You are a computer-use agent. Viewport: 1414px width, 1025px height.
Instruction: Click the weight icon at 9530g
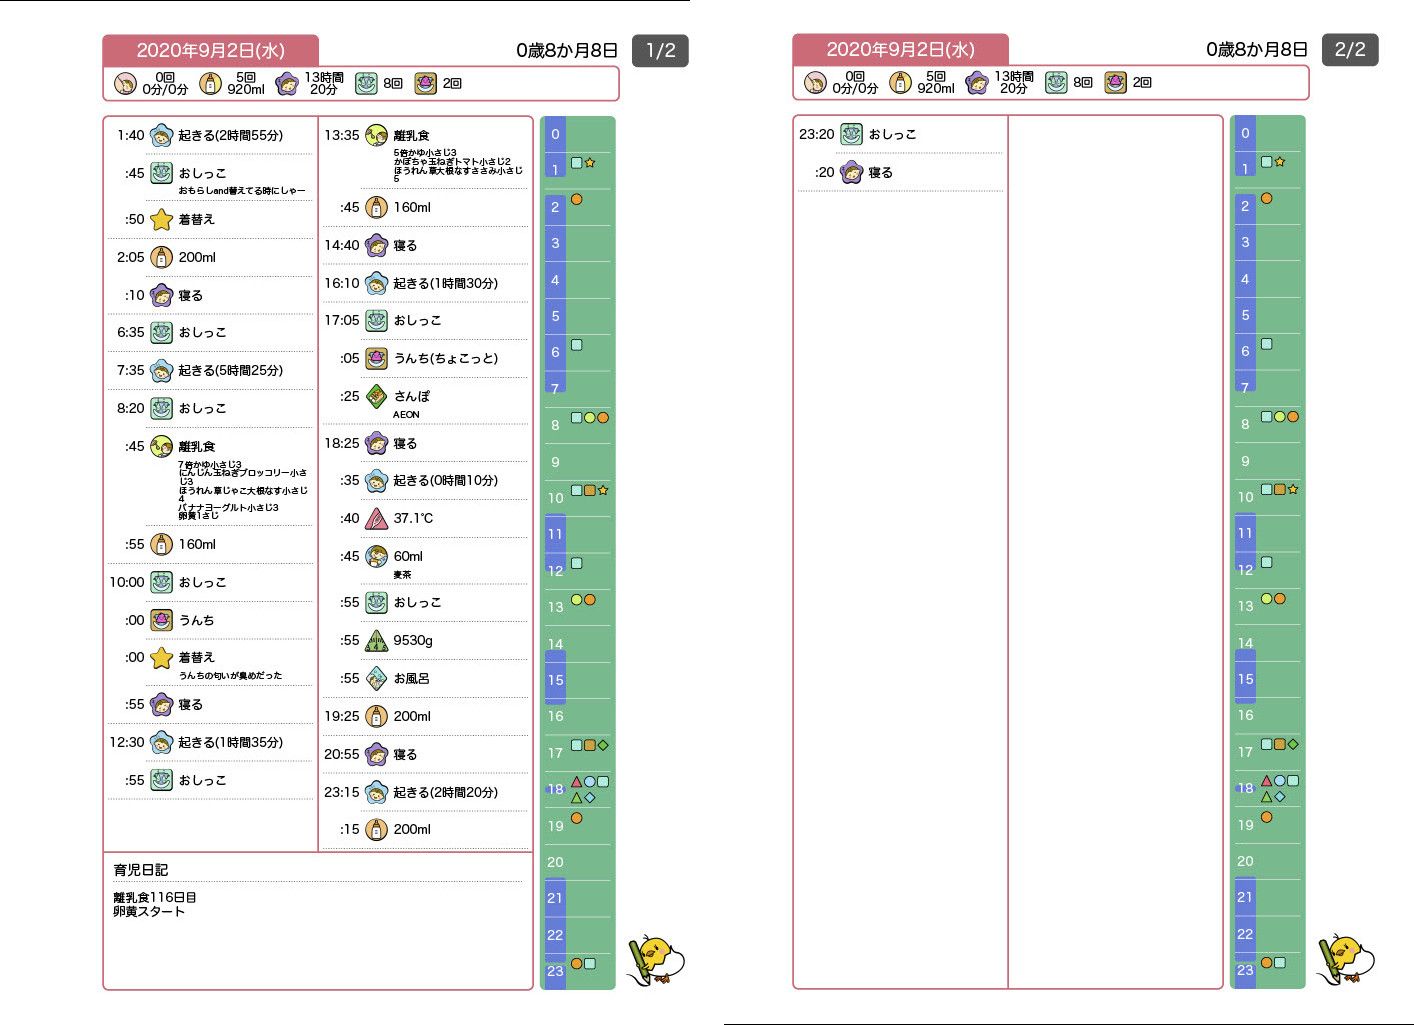(376, 640)
